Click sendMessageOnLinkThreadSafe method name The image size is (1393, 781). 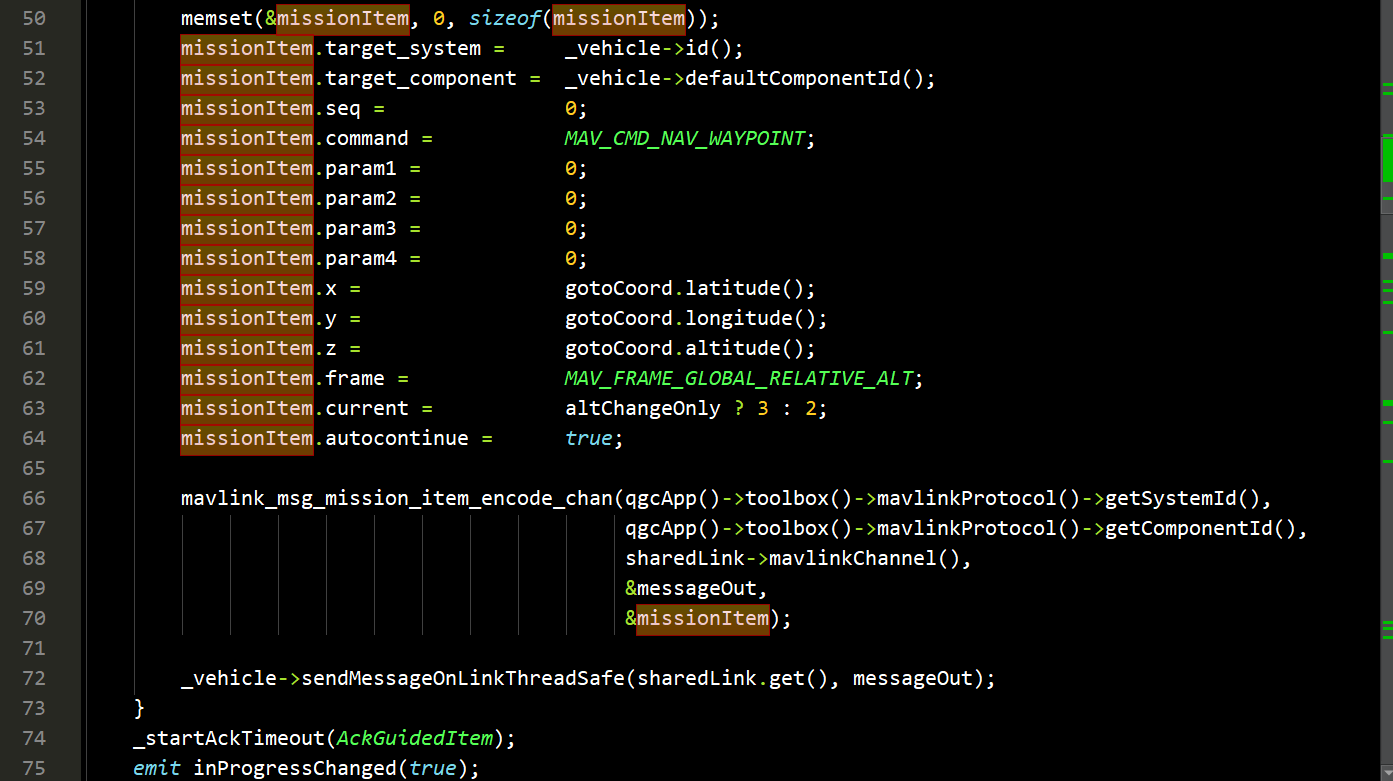pyautogui.click(x=463, y=678)
